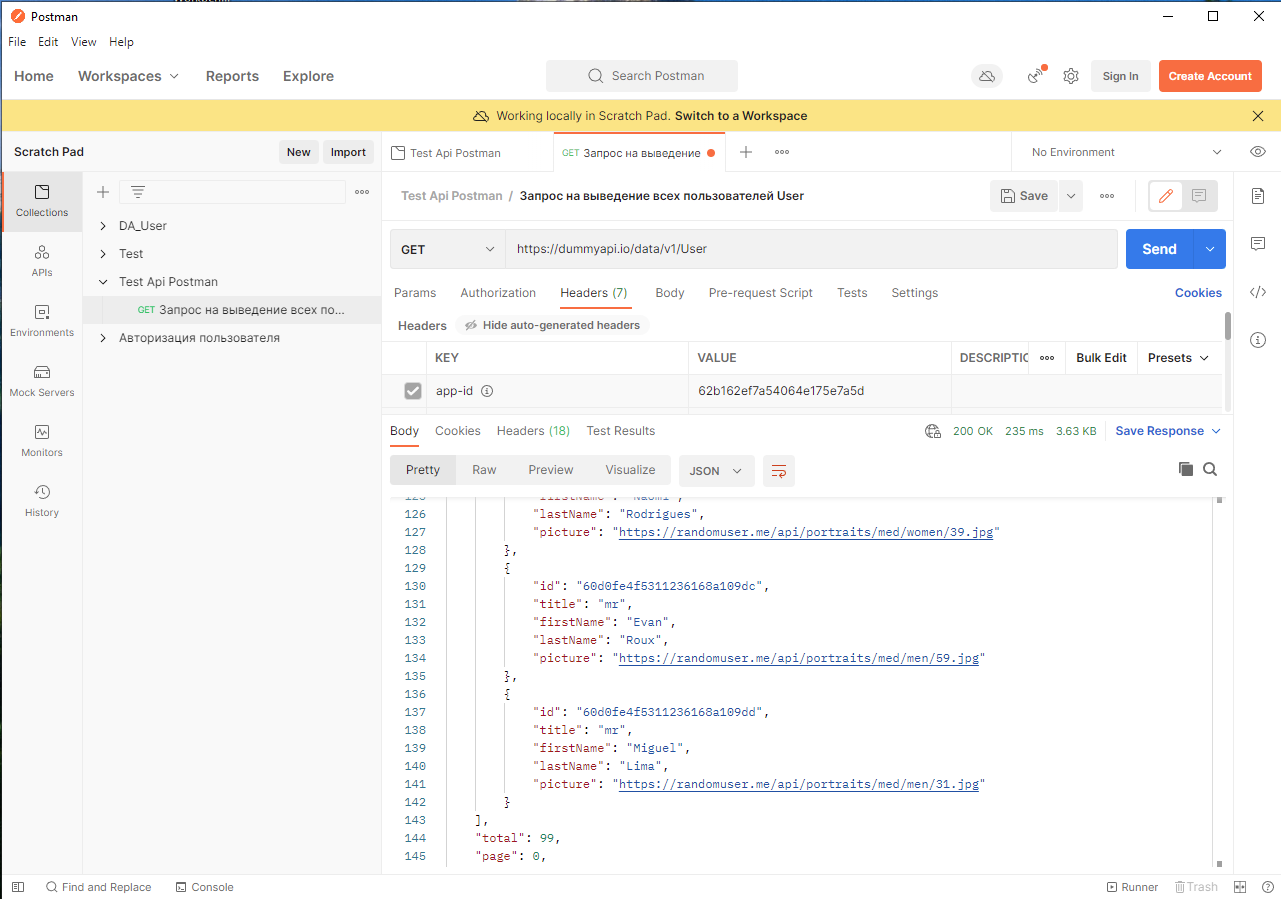The height and width of the screenshot is (899, 1281).
Task: Hide auto-generated headers
Action: [554, 325]
